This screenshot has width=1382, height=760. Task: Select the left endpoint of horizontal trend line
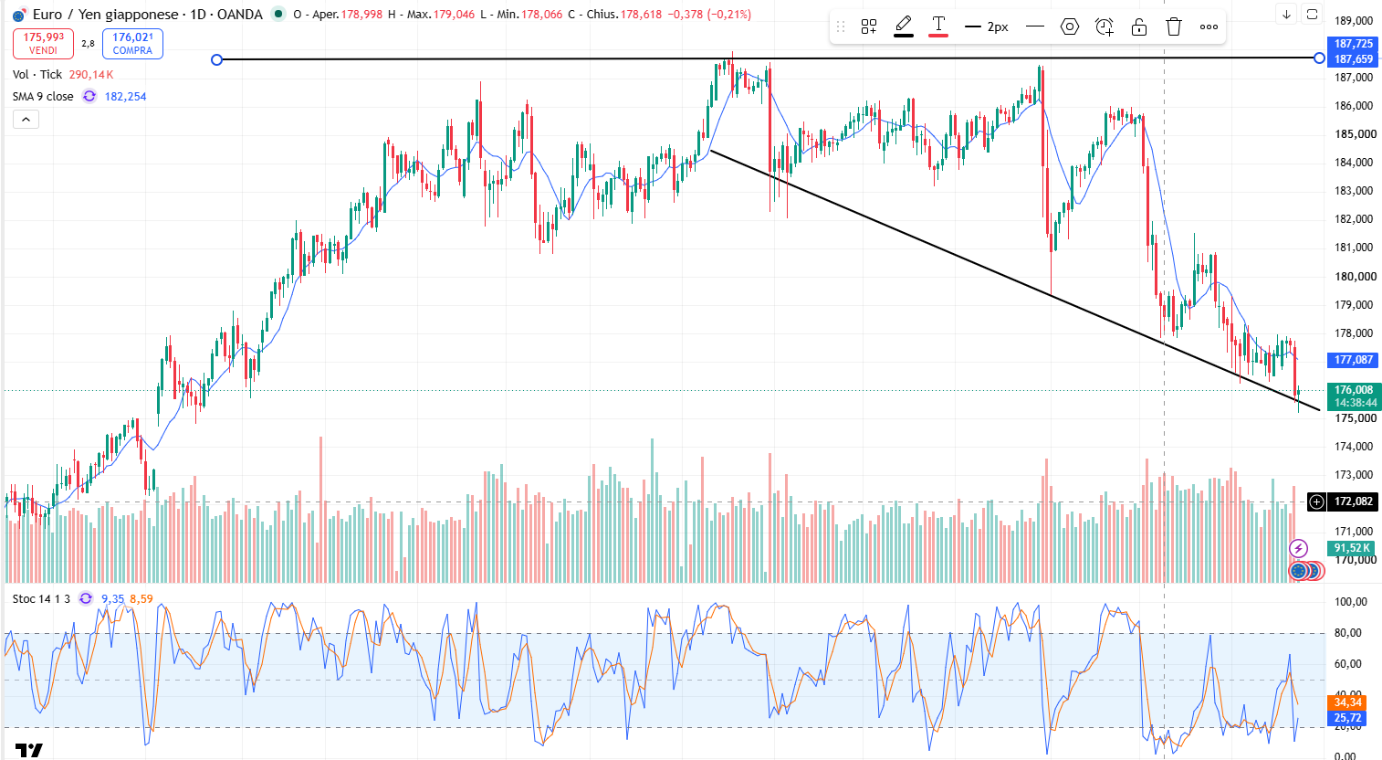[x=217, y=60]
